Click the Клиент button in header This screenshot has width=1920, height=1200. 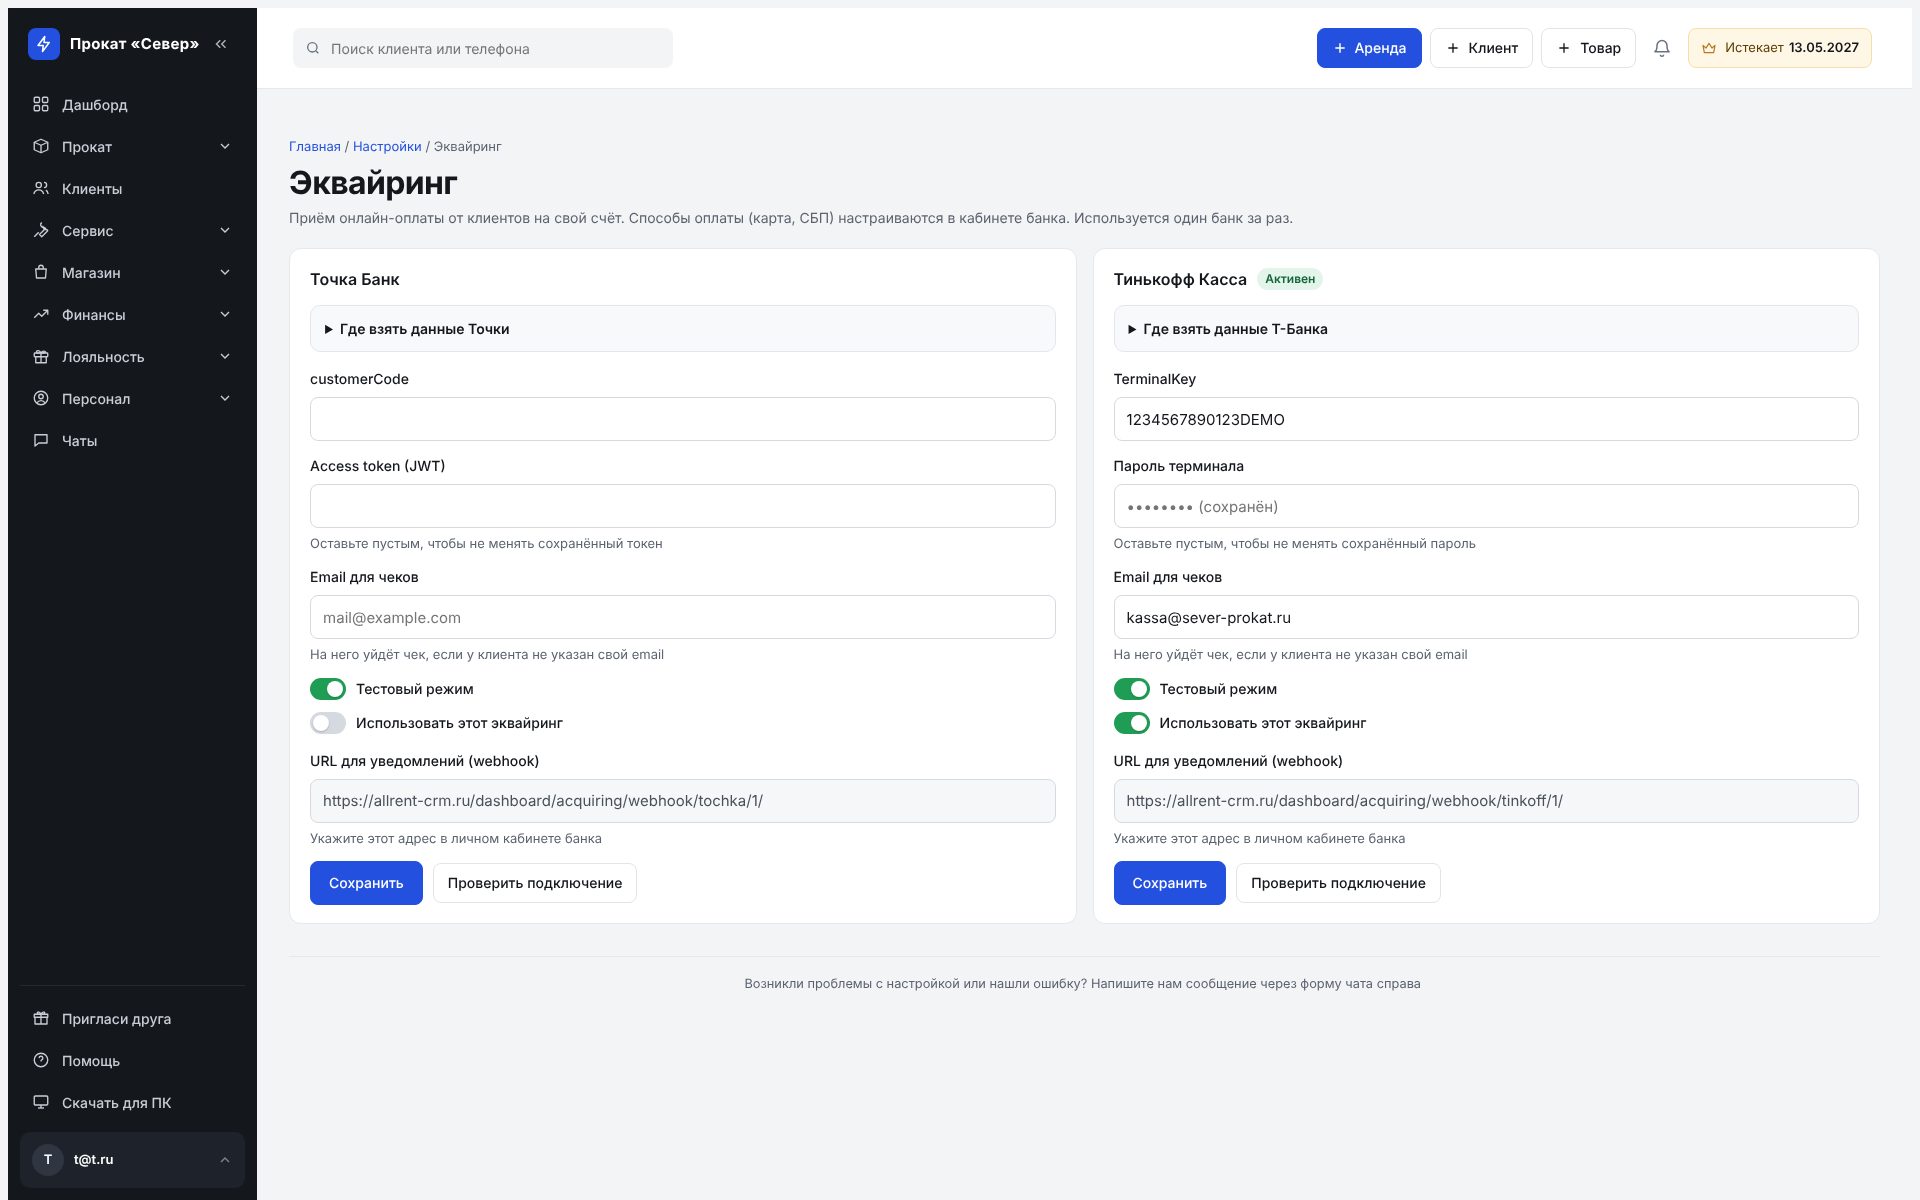tap(1481, 48)
